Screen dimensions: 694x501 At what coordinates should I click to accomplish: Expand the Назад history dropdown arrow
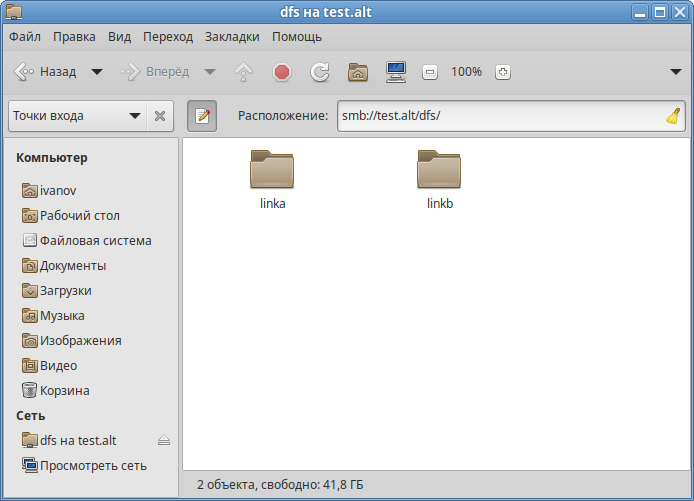point(97,72)
